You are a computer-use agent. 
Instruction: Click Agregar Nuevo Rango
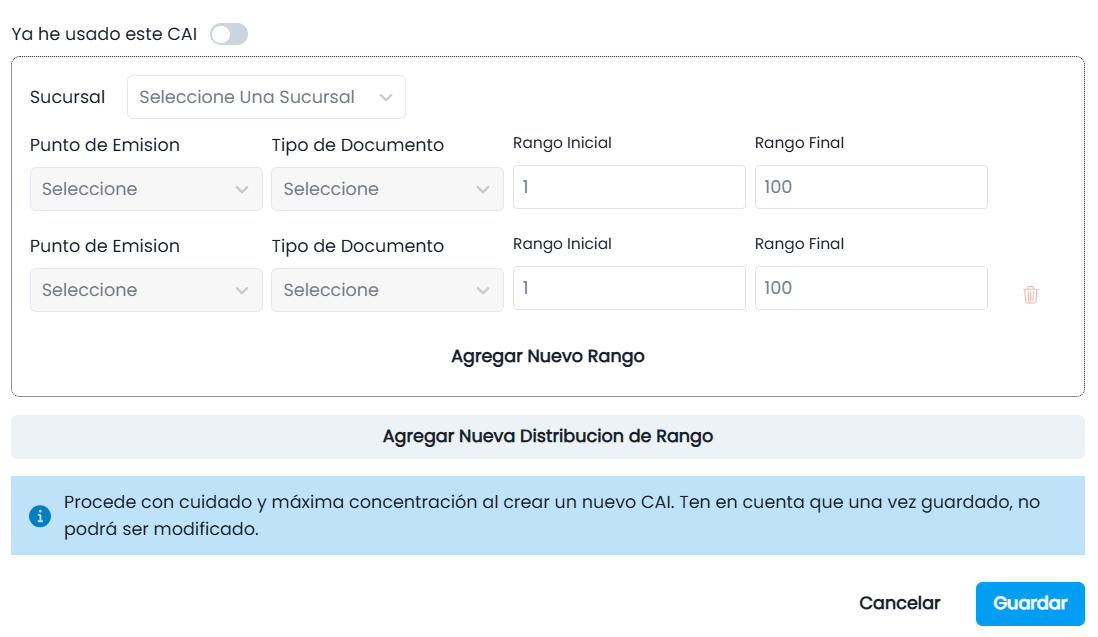click(548, 356)
